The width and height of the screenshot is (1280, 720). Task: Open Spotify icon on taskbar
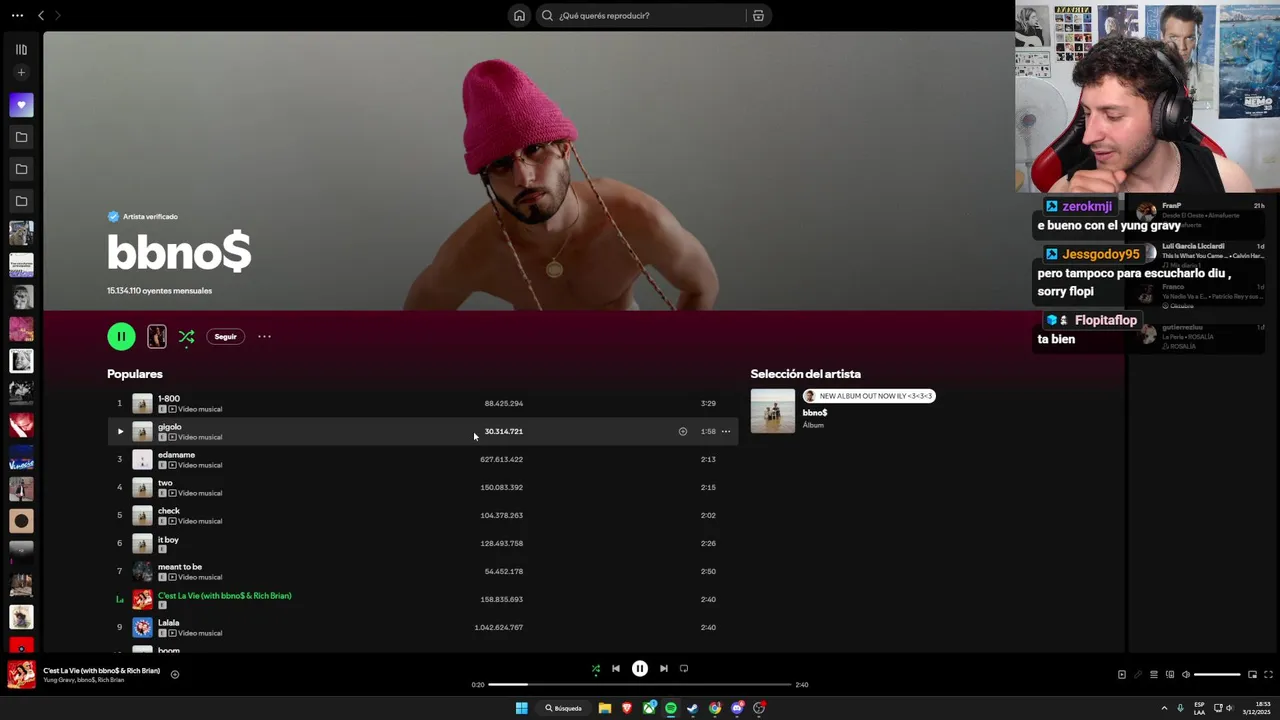(x=671, y=708)
